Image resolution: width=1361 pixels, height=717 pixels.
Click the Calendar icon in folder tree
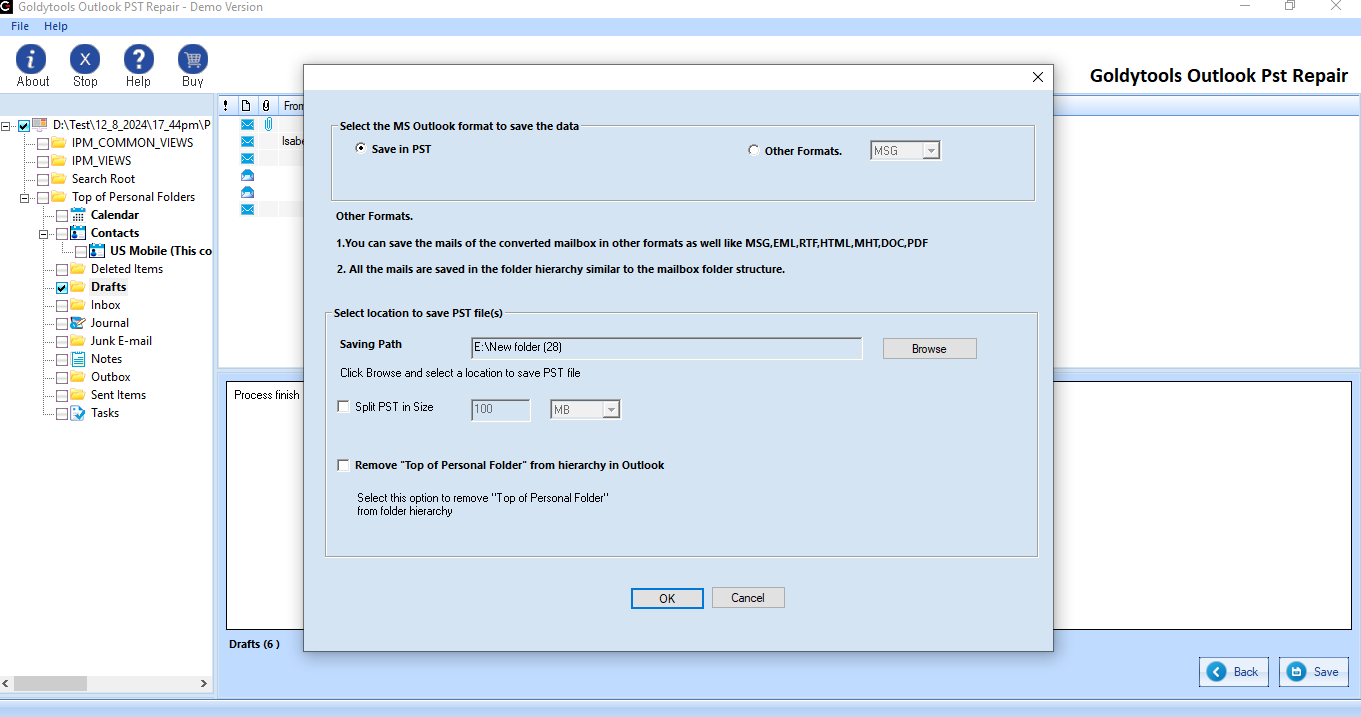78,215
